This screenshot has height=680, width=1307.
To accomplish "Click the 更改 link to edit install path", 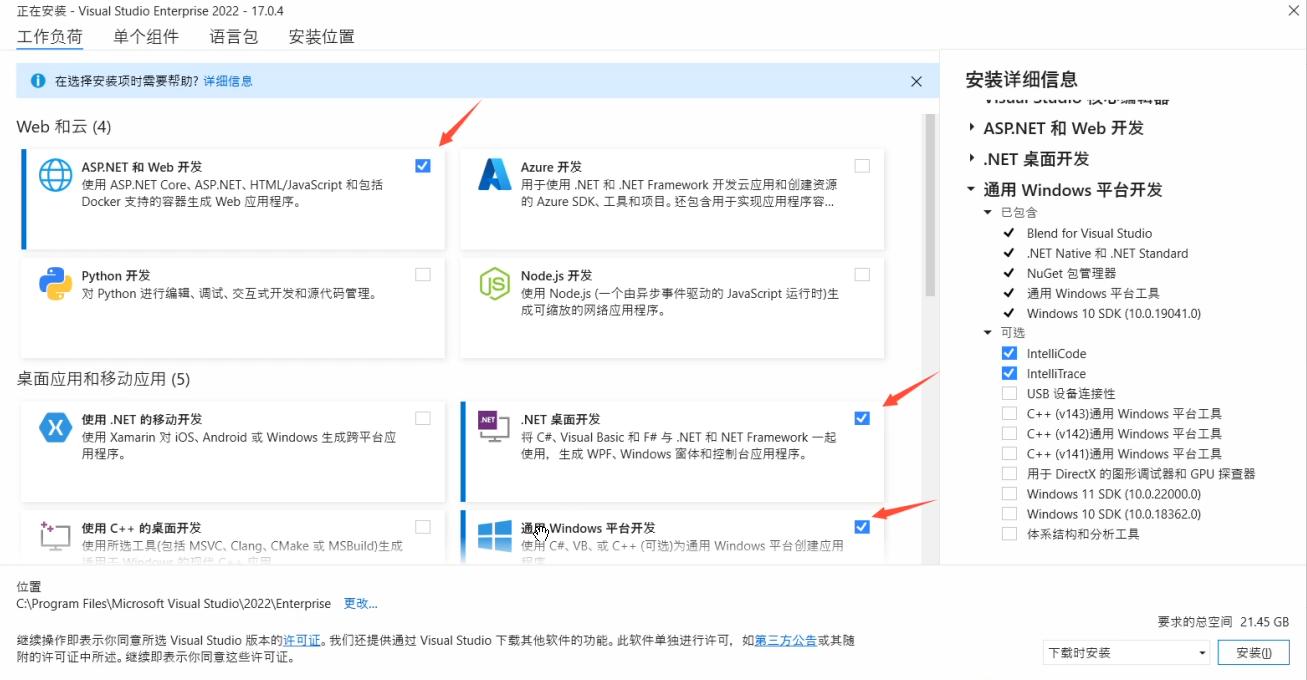I will (x=361, y=604).
